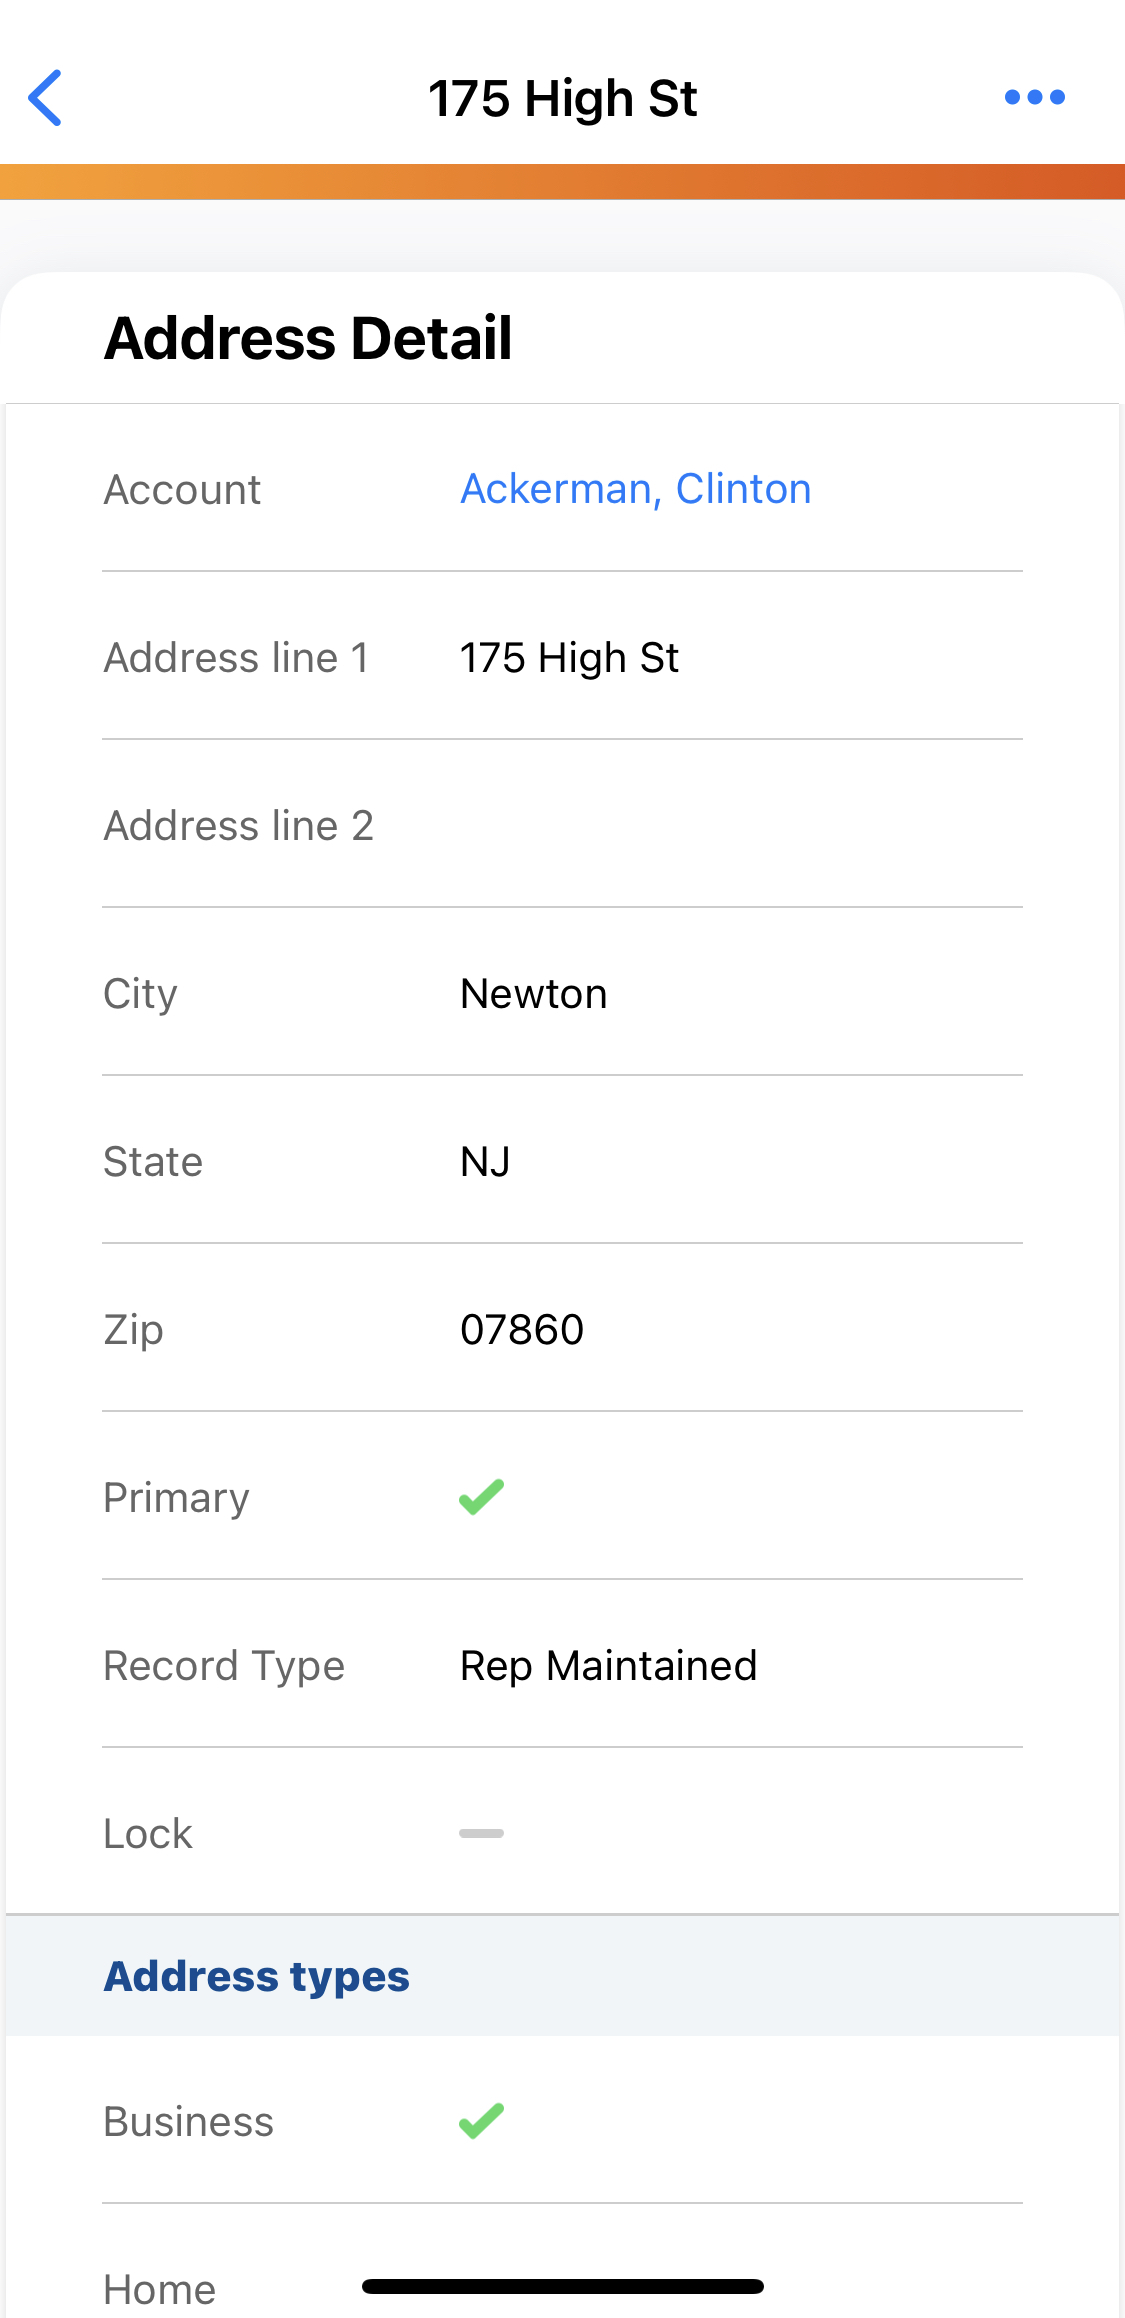Select the Zip code 07860

(x=521, y=1330)
